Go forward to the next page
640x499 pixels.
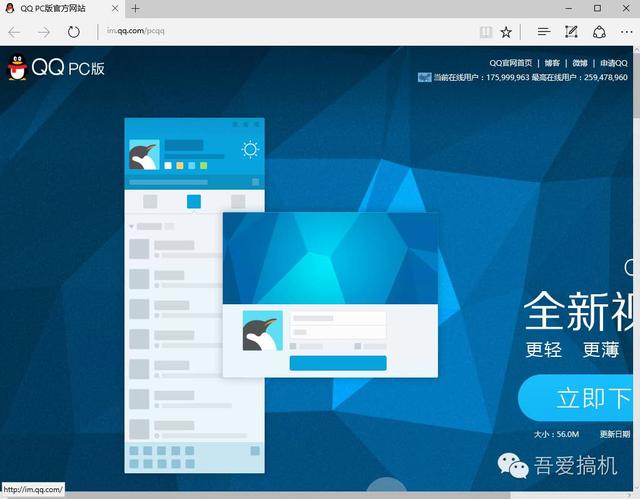(x=43, y=32)
